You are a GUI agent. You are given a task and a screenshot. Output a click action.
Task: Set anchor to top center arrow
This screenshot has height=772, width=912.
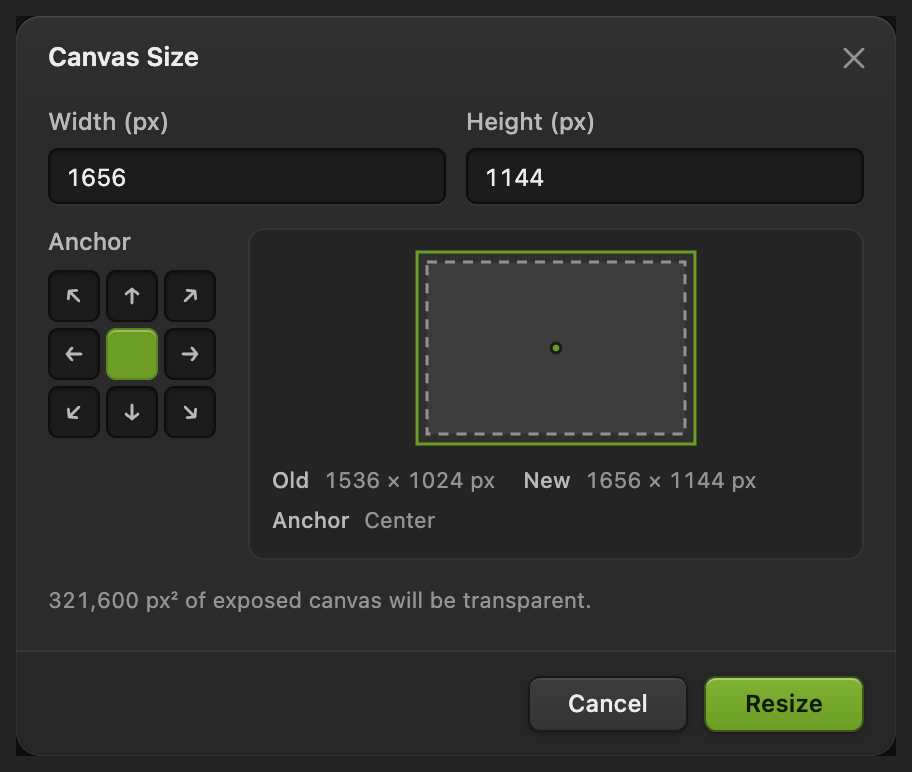tap(132, 296)
